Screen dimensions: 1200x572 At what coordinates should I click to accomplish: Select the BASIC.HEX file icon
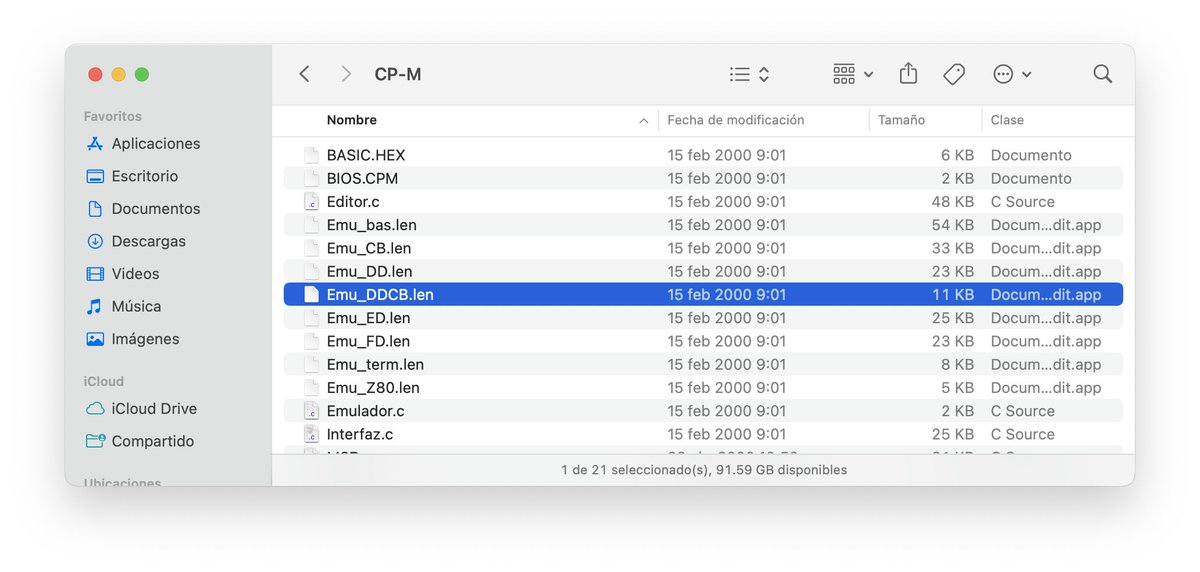(x=311, y=155)
